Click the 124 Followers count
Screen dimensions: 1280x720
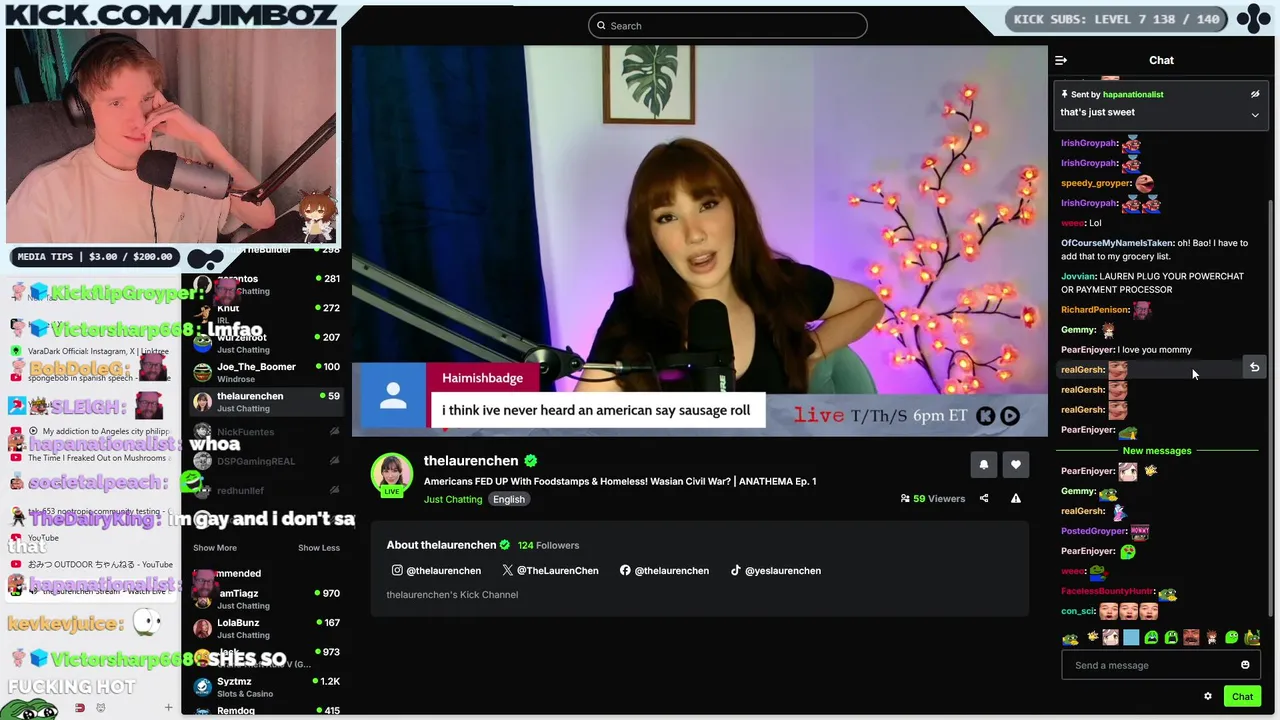(x=548, y=545)
